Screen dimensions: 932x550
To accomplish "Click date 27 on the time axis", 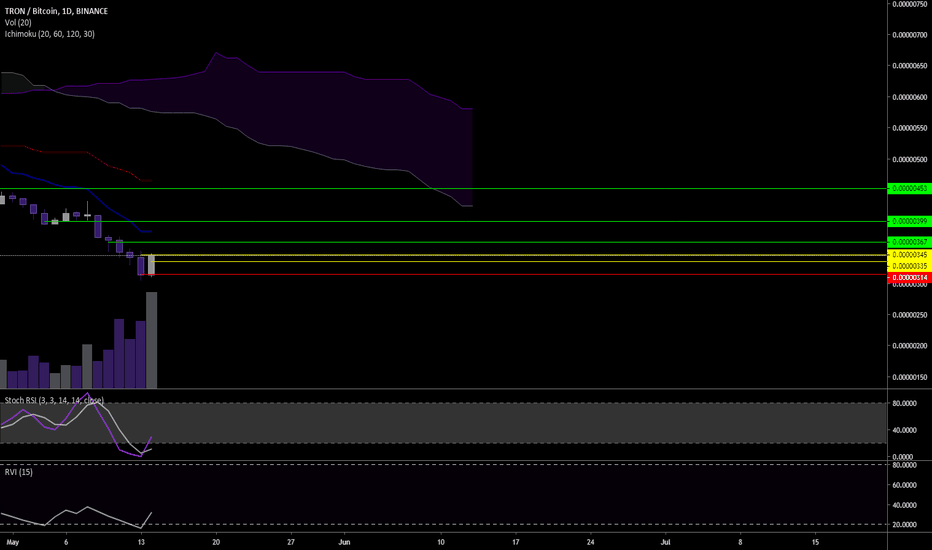I will click(291, 542).
